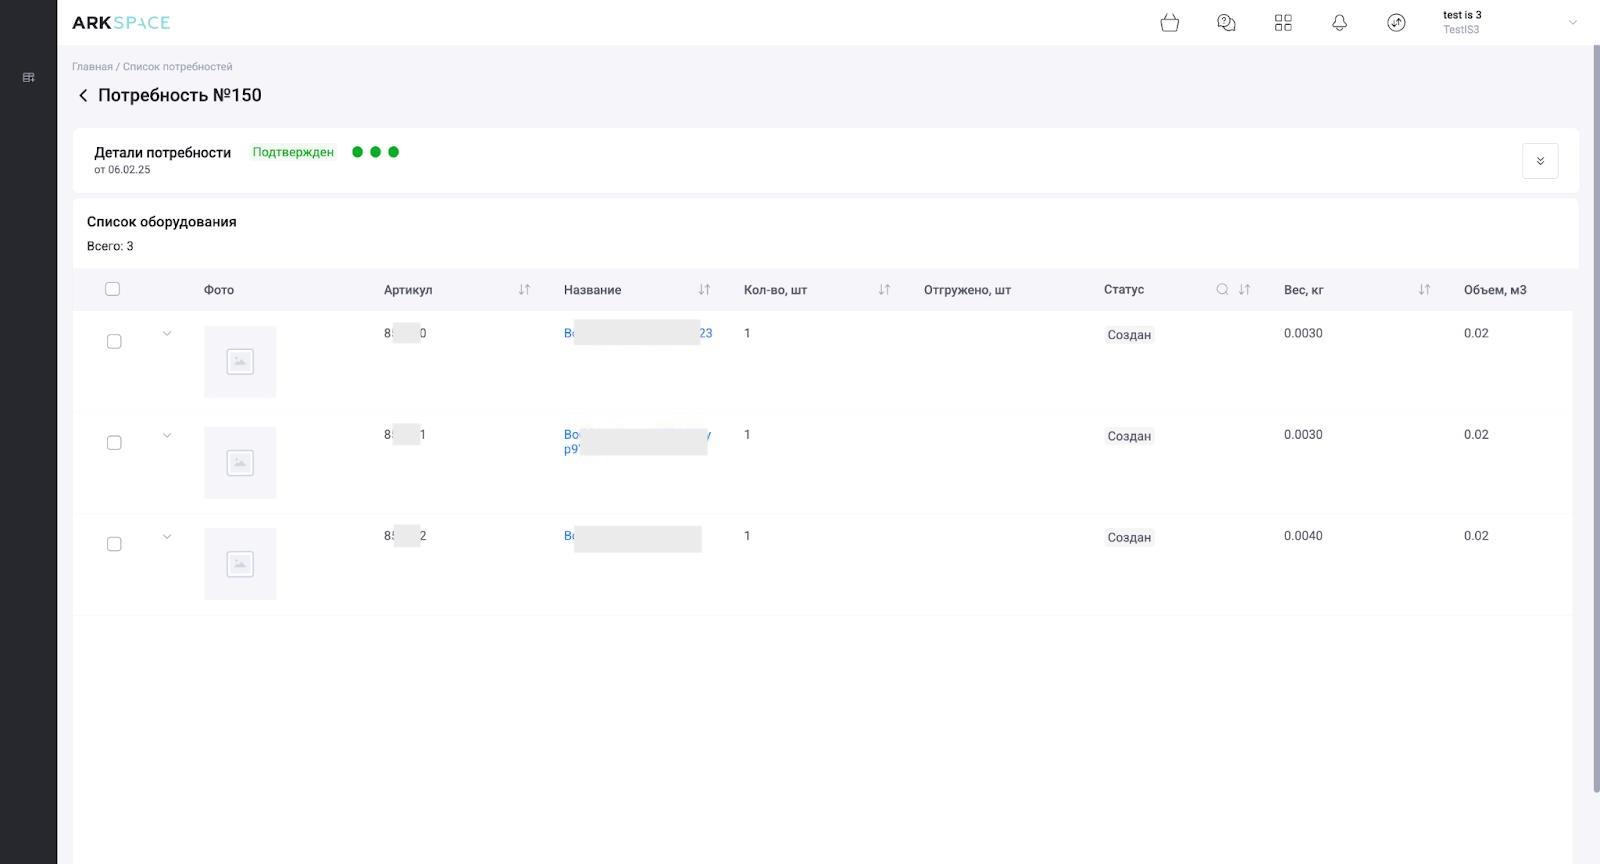Click the currency exchange icon in header
The width and height of the screenshot is (1600, 864).
point(1396,23)
